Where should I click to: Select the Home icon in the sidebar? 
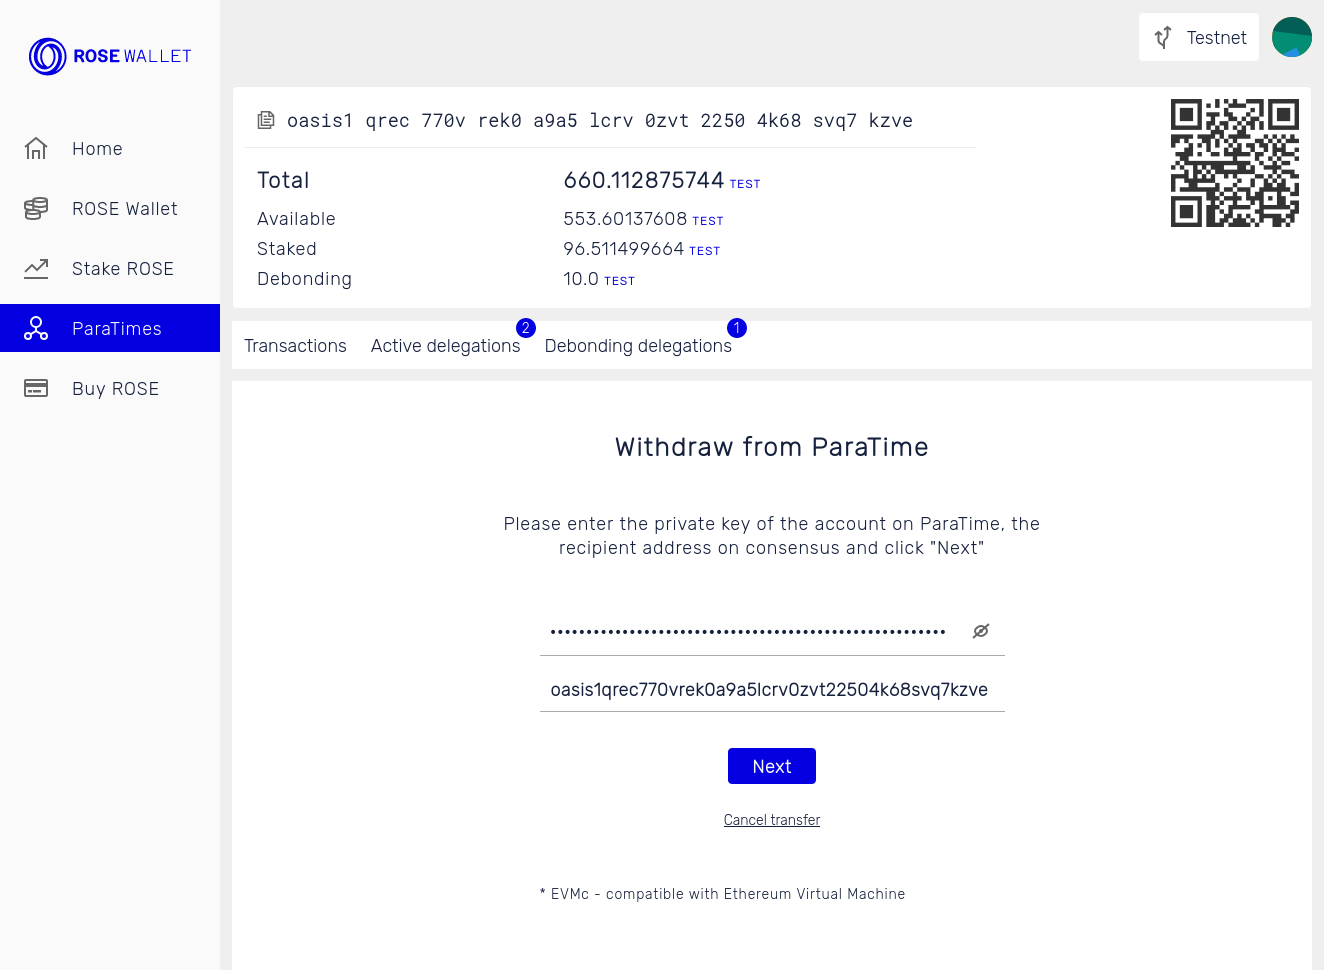pos(36,148)
